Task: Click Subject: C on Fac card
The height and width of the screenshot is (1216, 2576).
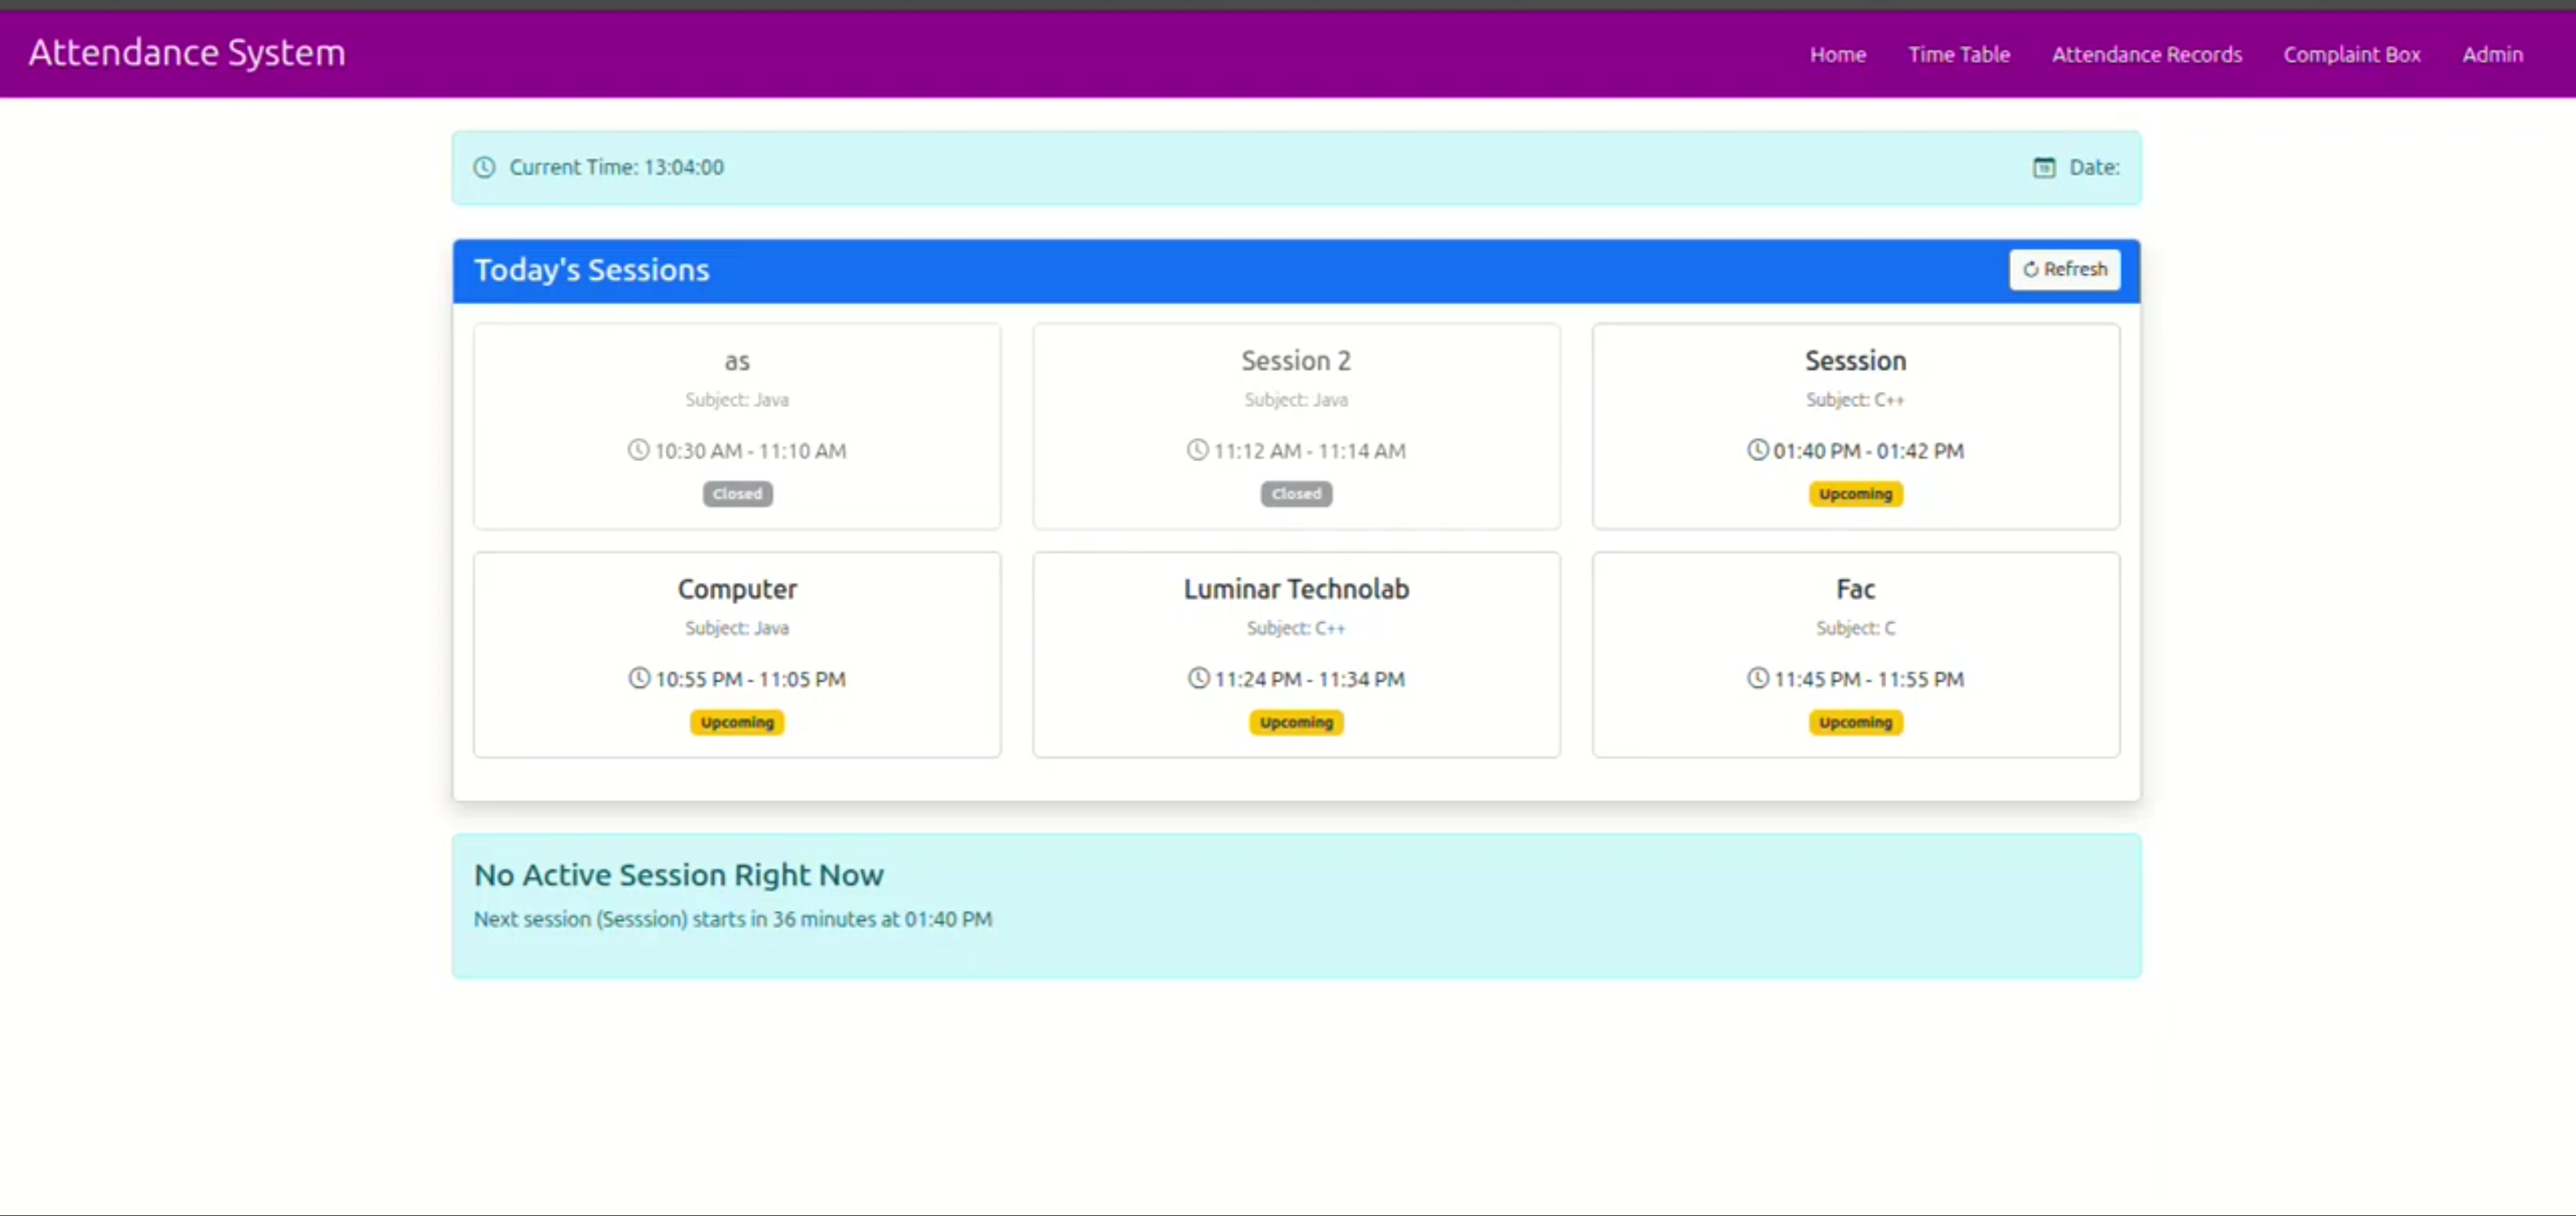Action: point(1855,628)
